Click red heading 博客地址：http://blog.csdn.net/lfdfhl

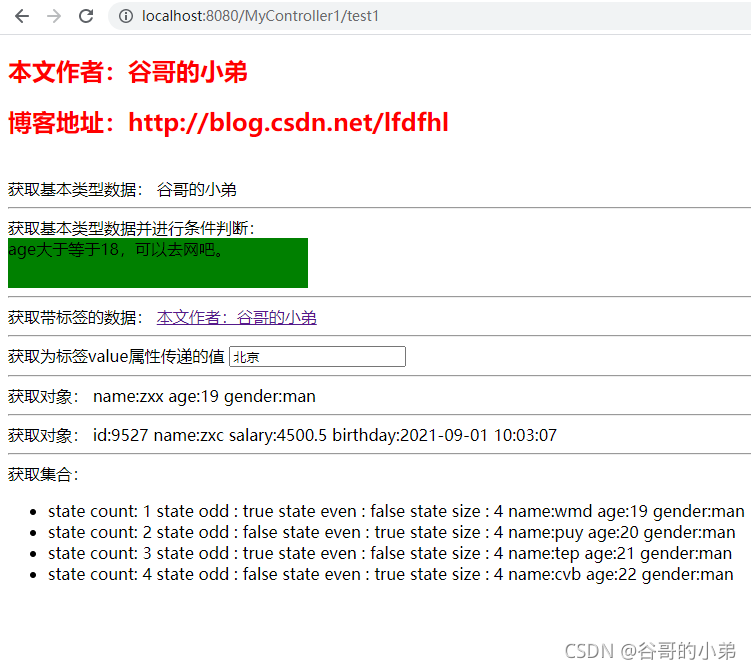tap(228, 123)
